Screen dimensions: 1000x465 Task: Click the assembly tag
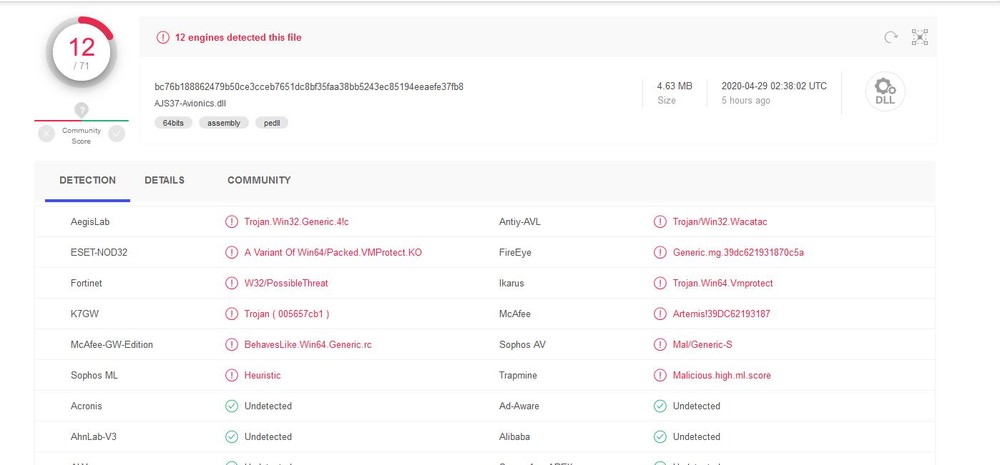tap(224, 122)
